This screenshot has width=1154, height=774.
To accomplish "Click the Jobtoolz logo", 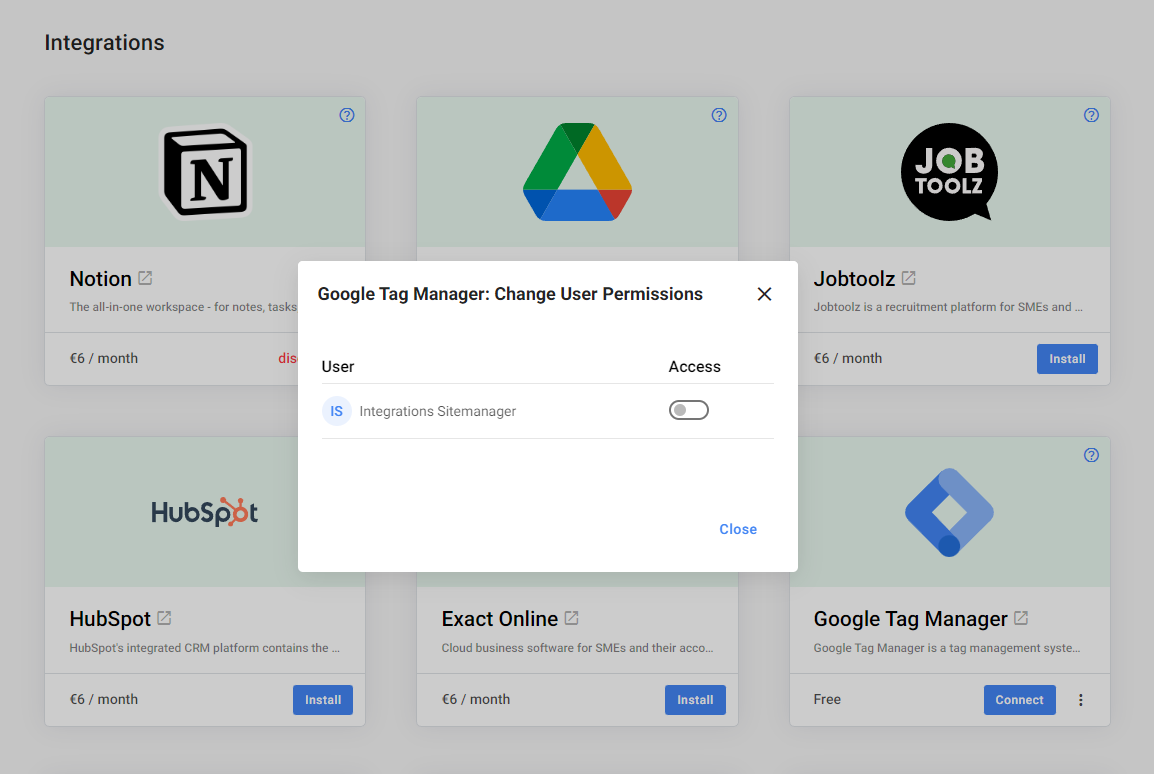I will (x=949, y=172).
